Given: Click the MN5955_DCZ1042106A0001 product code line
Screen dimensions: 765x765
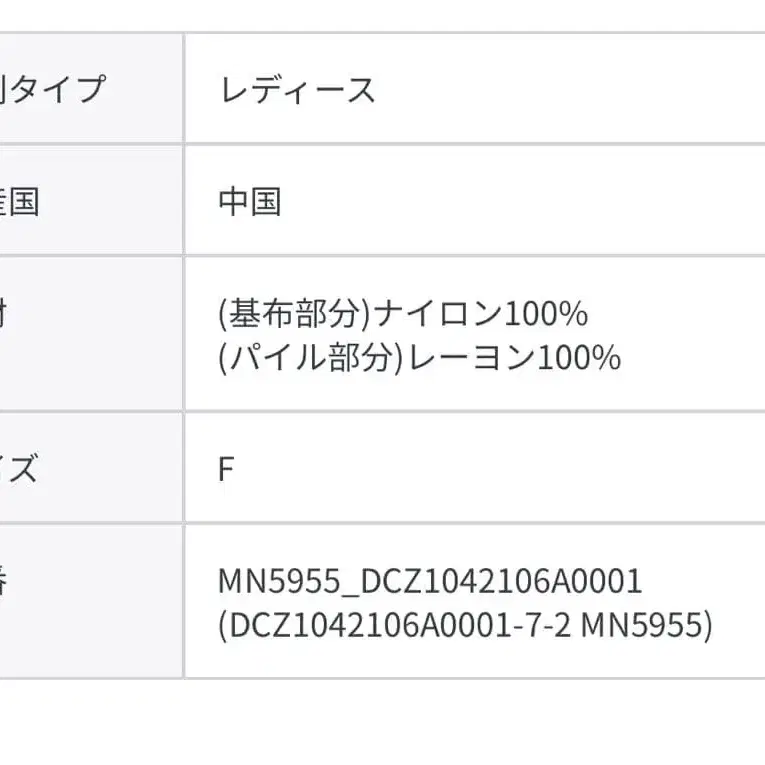Looking at the screenshot, I should [430, 581].
